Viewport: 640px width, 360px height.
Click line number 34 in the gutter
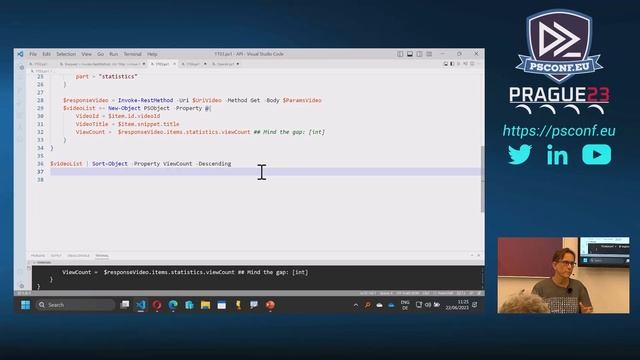40,148
